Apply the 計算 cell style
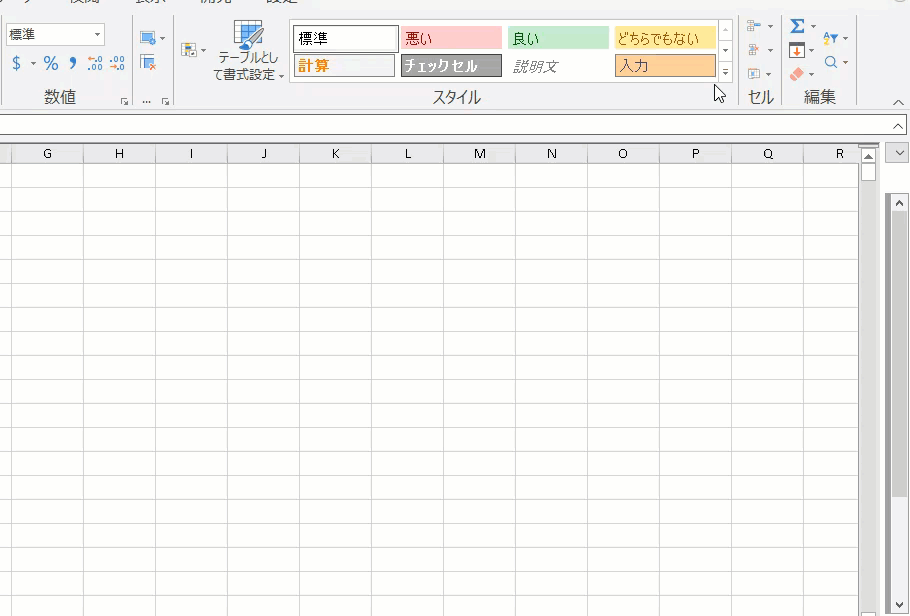This screenshot has width=910, height=616. pyautogui.click(x=344, y=66)
